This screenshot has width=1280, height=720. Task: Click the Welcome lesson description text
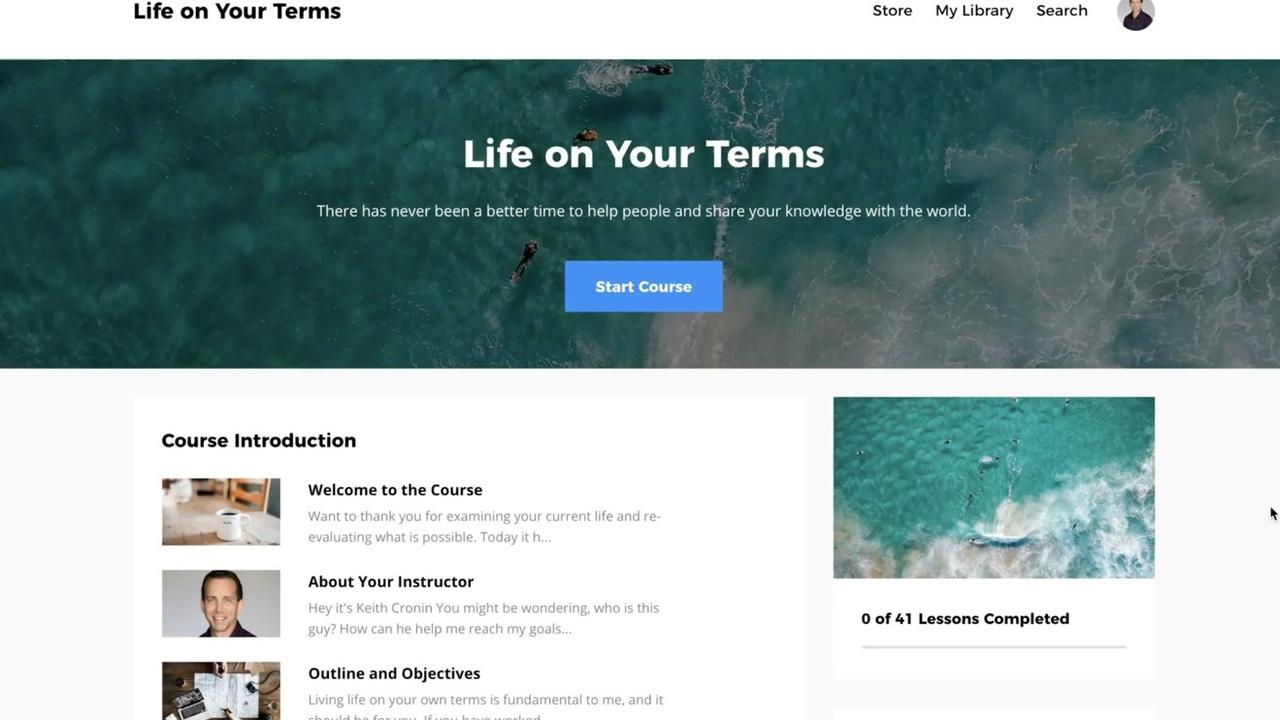tap(484, 527)
